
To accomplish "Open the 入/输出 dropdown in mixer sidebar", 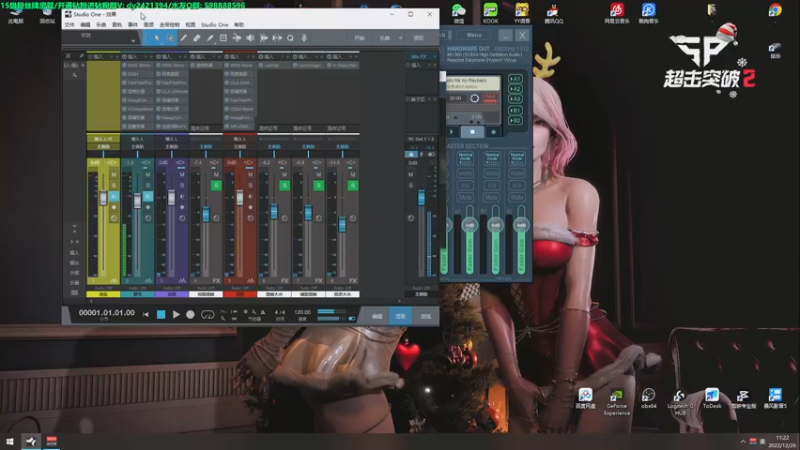I will click(74, 65).
